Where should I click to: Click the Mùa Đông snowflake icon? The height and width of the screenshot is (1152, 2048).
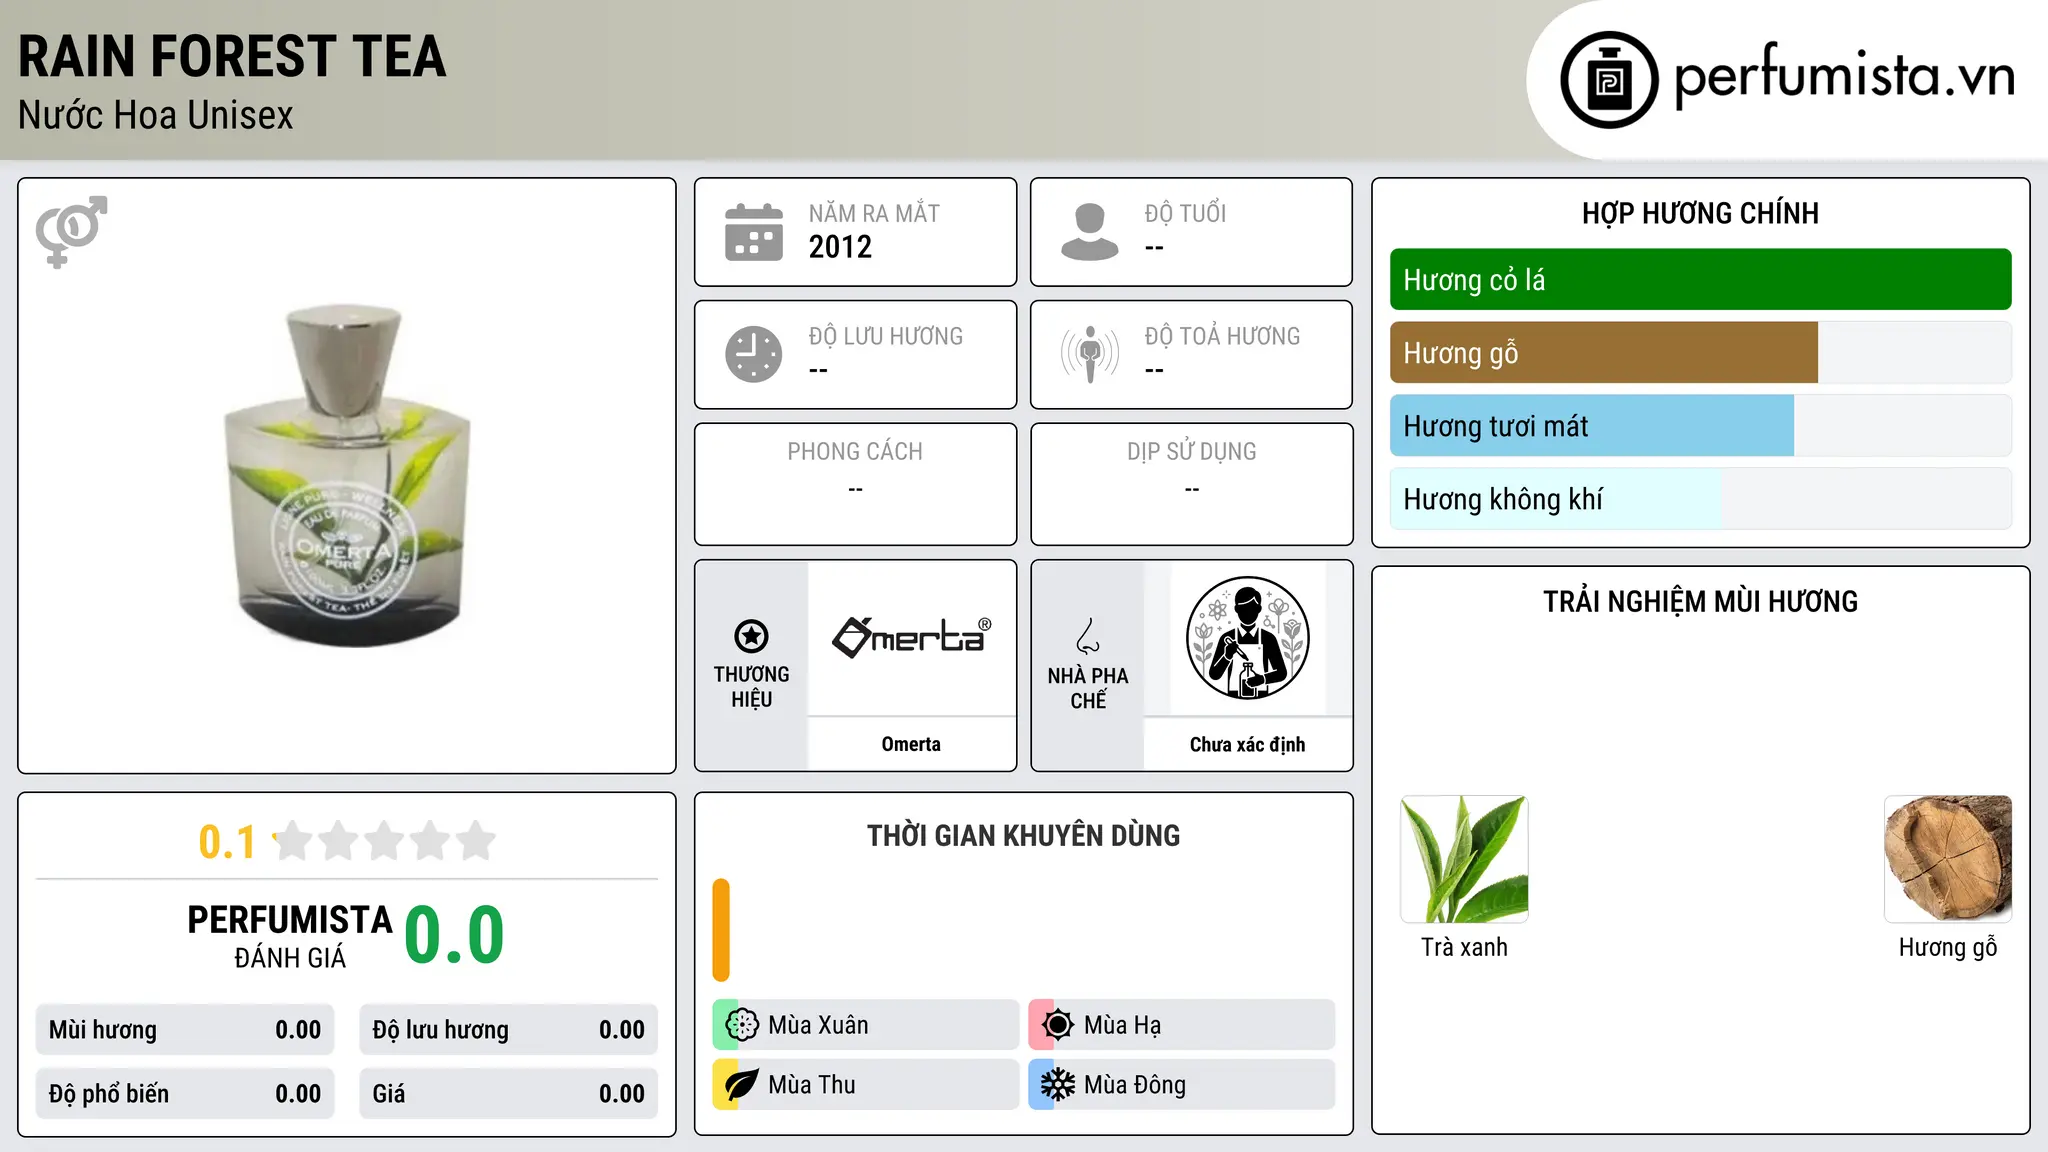(1058, 1085)
